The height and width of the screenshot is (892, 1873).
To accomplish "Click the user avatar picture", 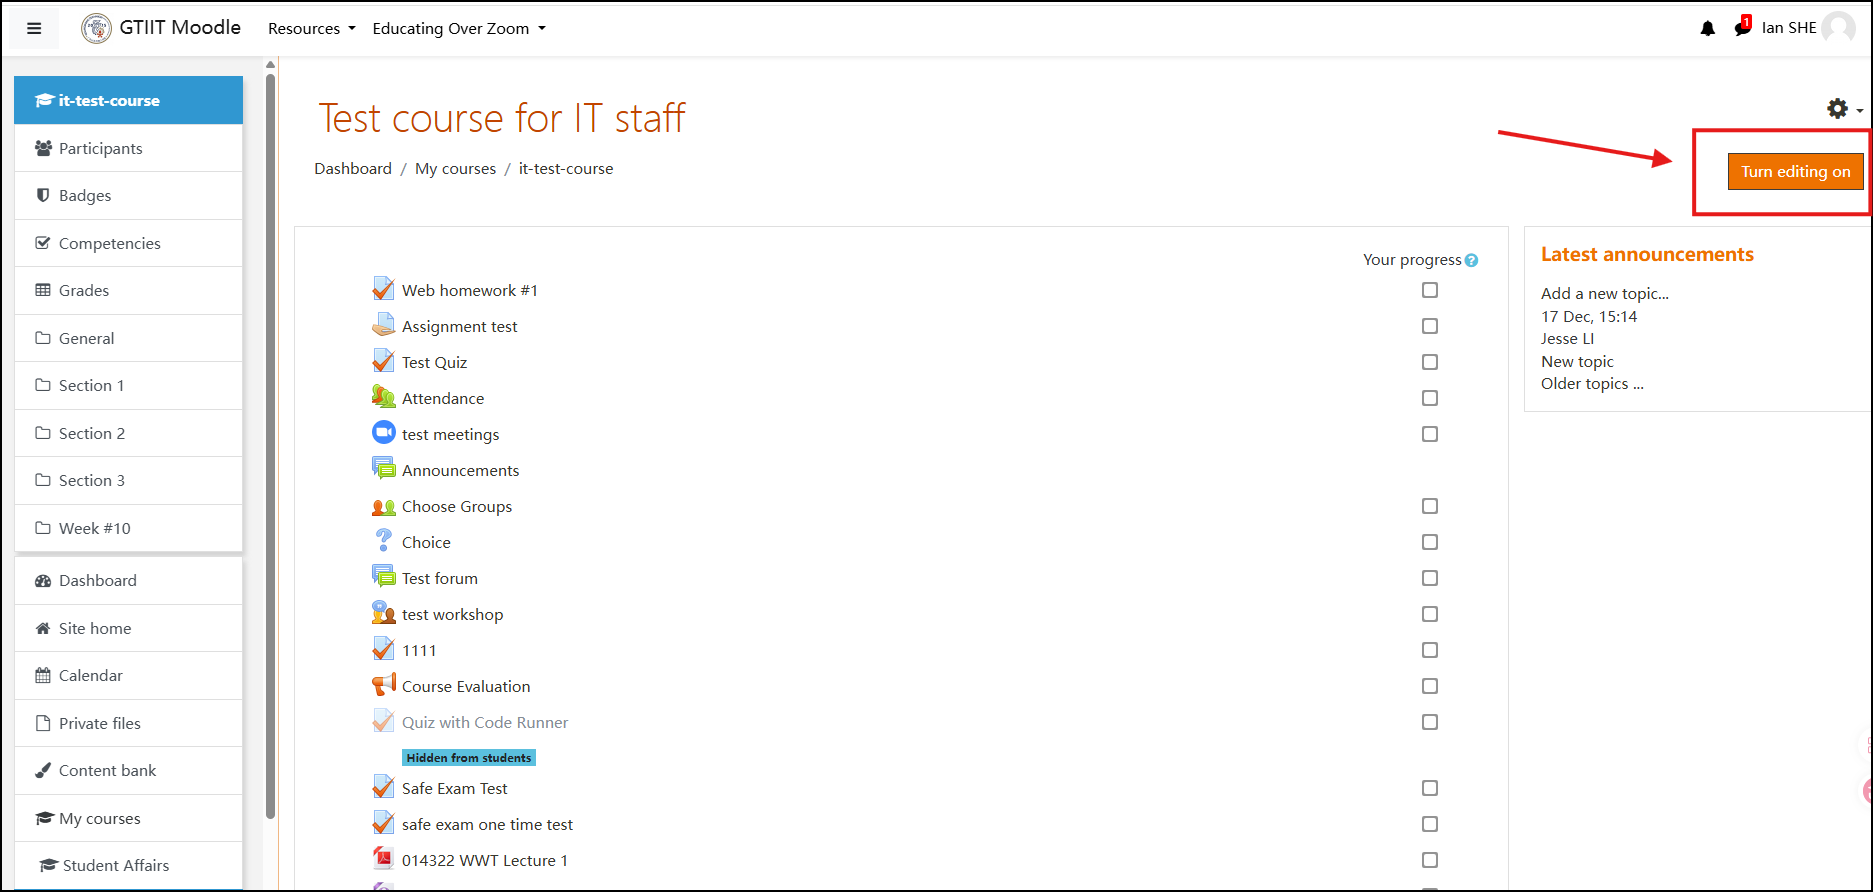I will (x=1838, y=28).
